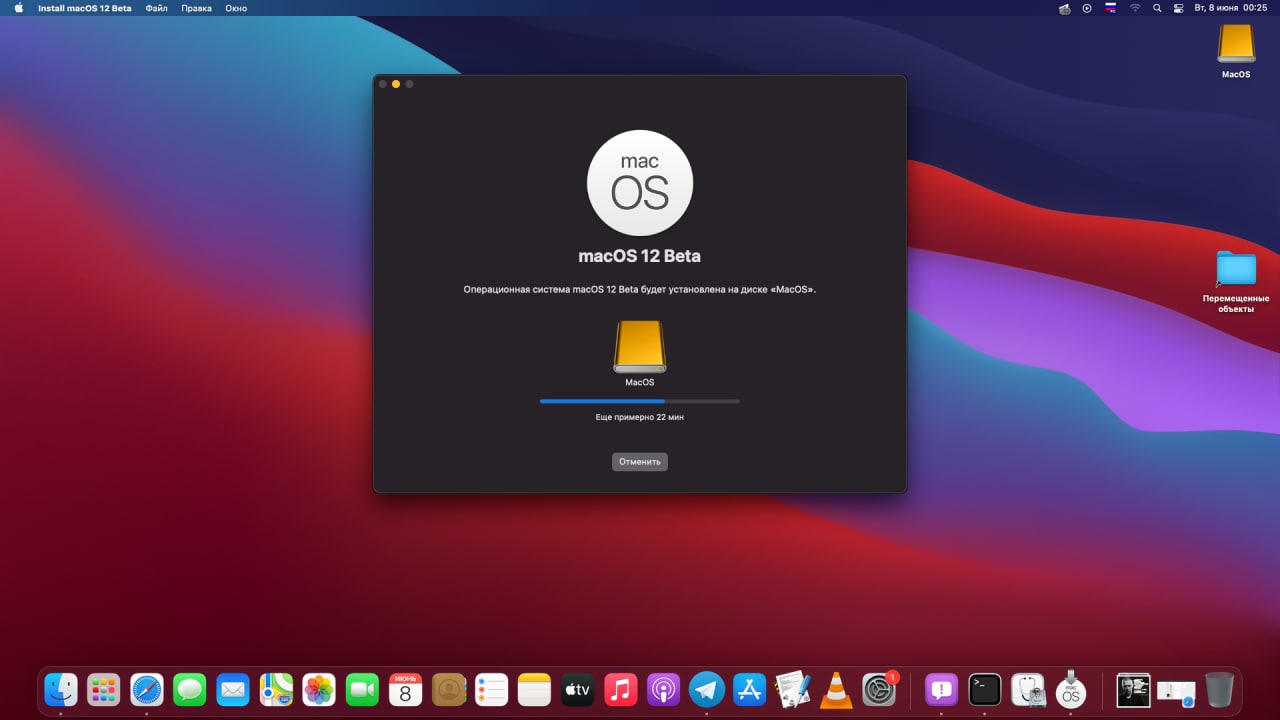Image resolution: width=1280 pixels, height=720 pixels.
Task: Launch FaceTime from the dock
Action: 362,689
